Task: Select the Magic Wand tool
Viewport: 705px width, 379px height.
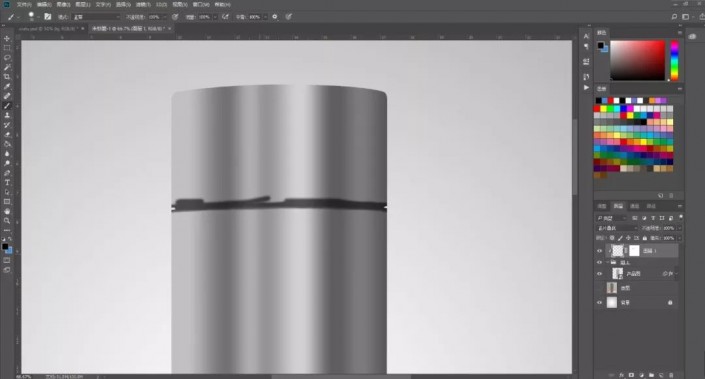Action: coord(7,67)
